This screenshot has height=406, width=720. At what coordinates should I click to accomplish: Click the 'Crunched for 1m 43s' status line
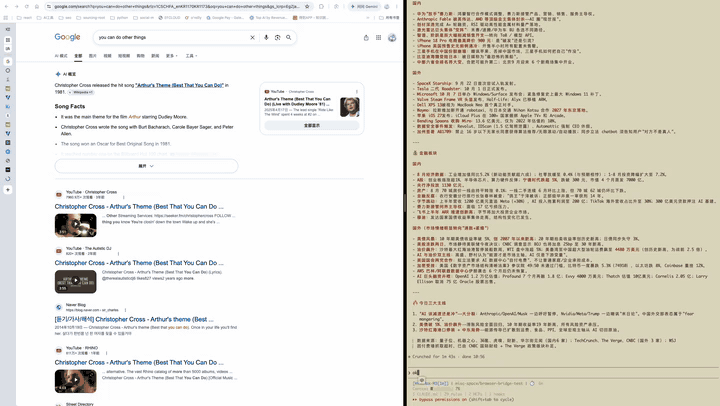(x=448, y=356)
